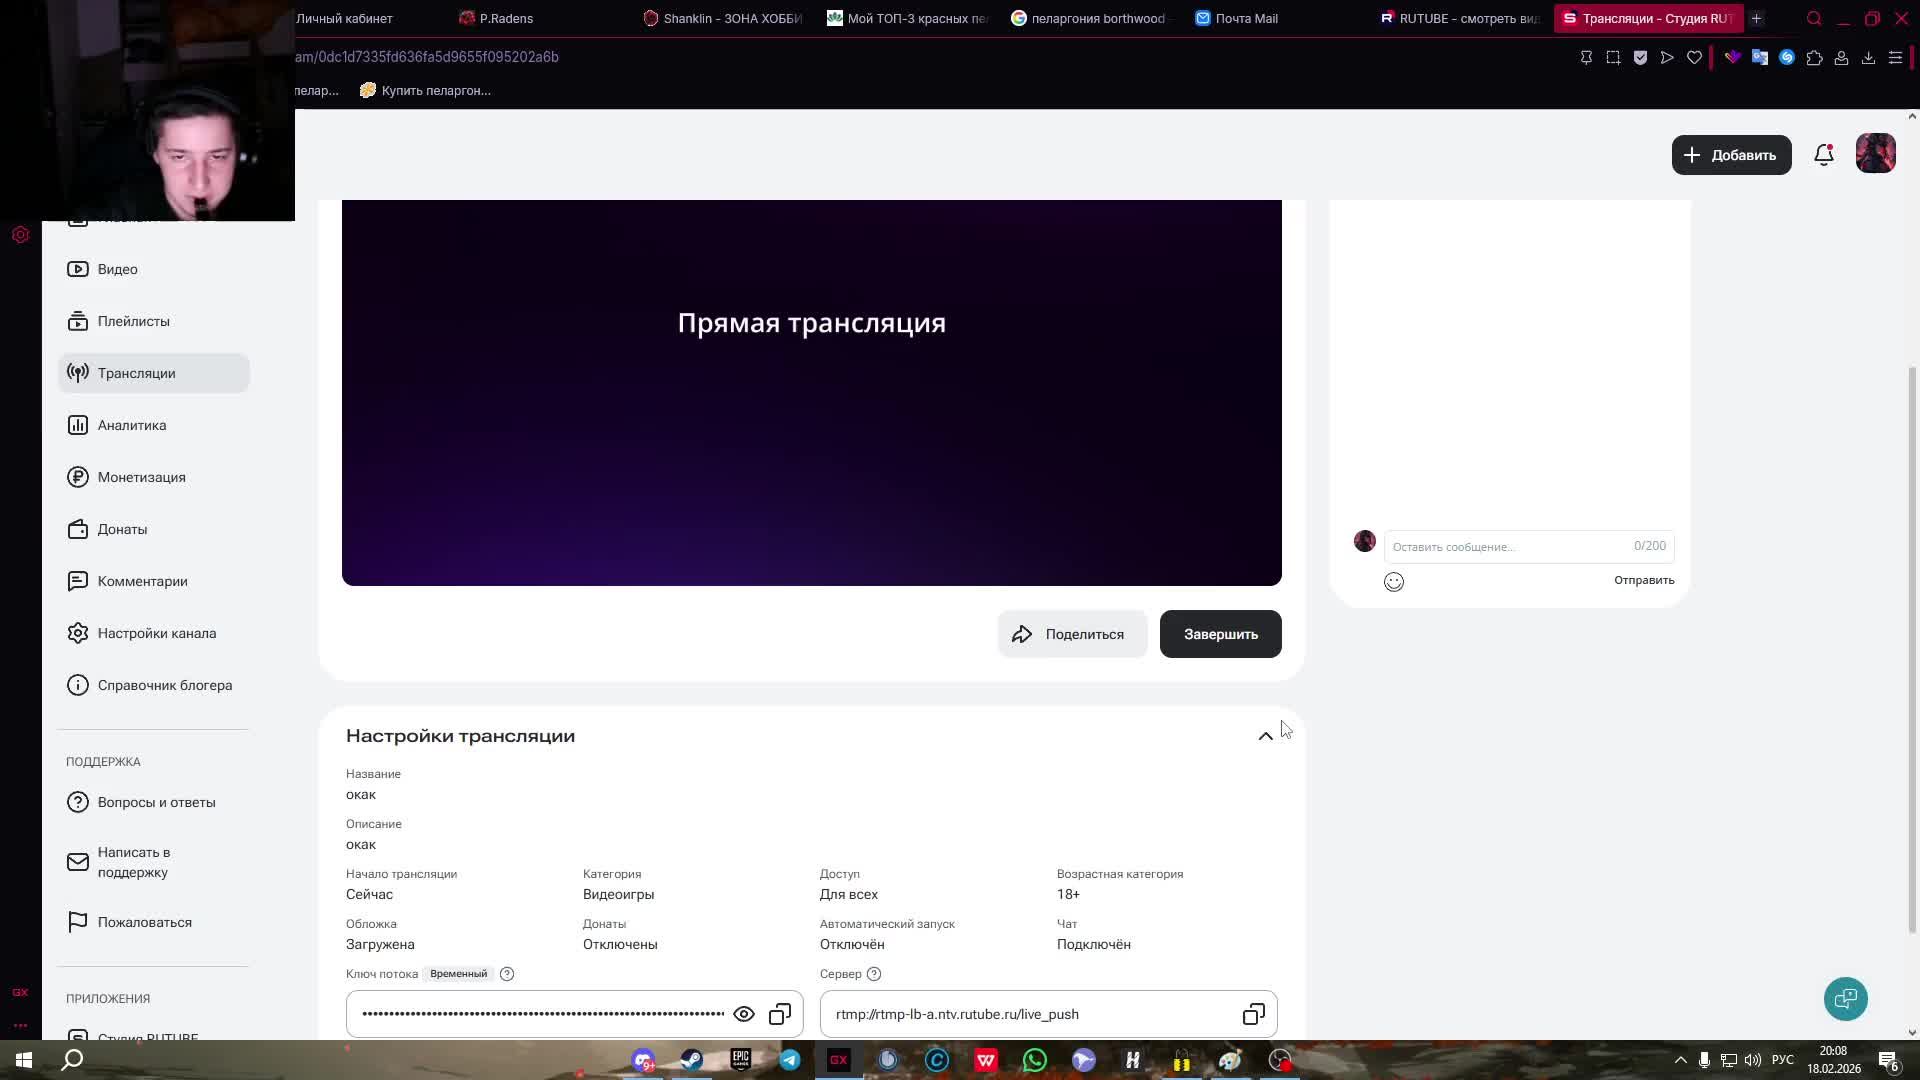Open the Монетизация section
The image size is (1920, 1080).
[x=141, y=477]
